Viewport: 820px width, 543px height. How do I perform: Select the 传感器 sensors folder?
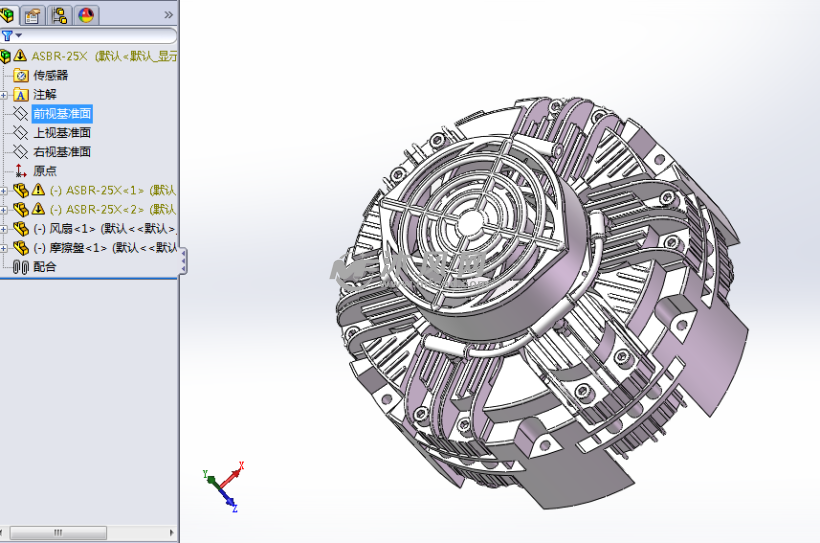click(x=50, y=75)
